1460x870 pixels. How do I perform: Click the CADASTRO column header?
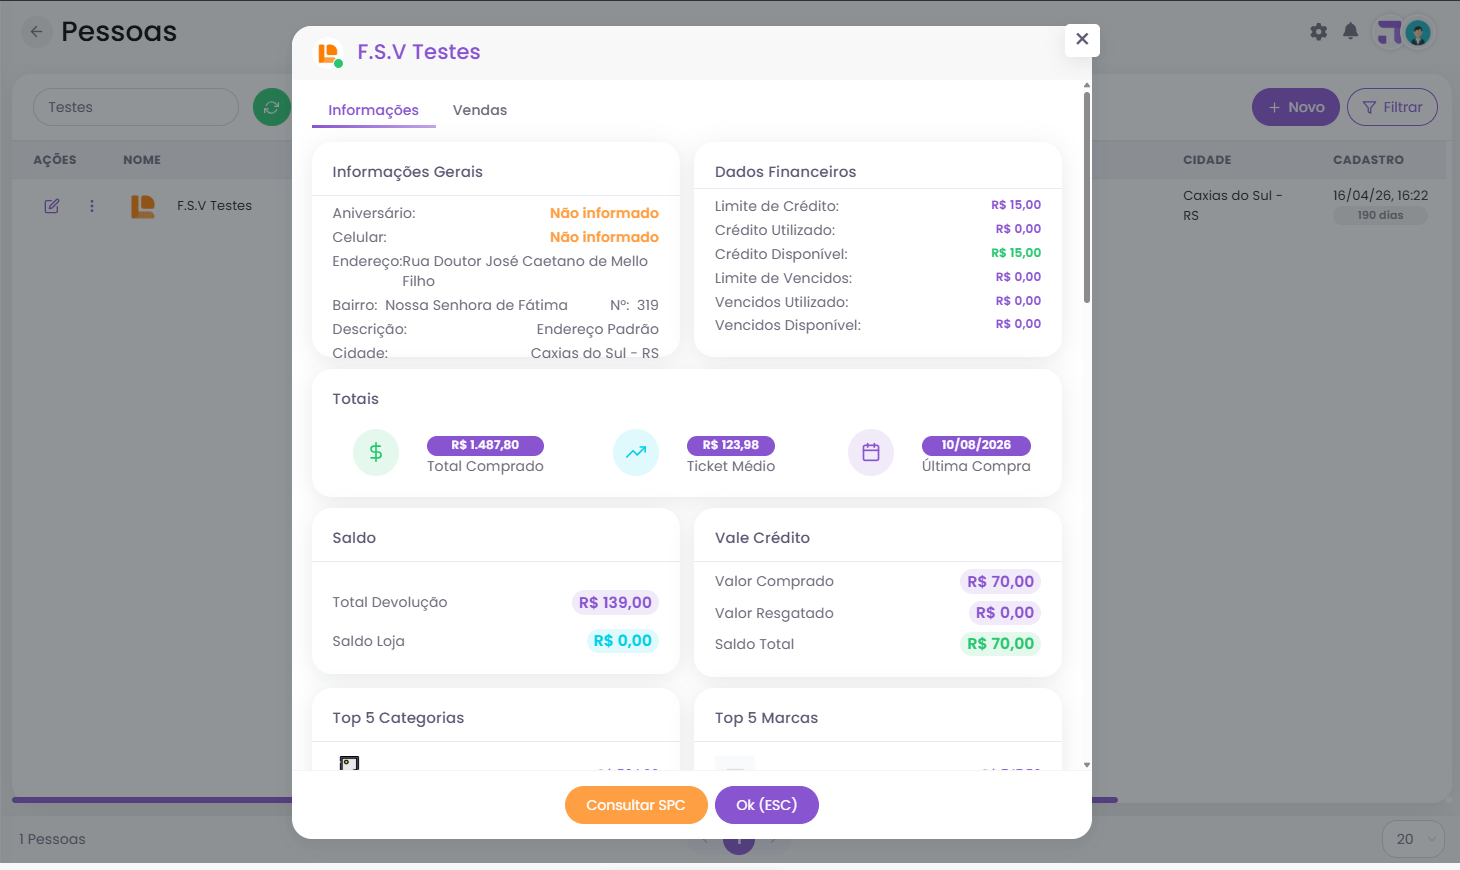coord(1368,160)
